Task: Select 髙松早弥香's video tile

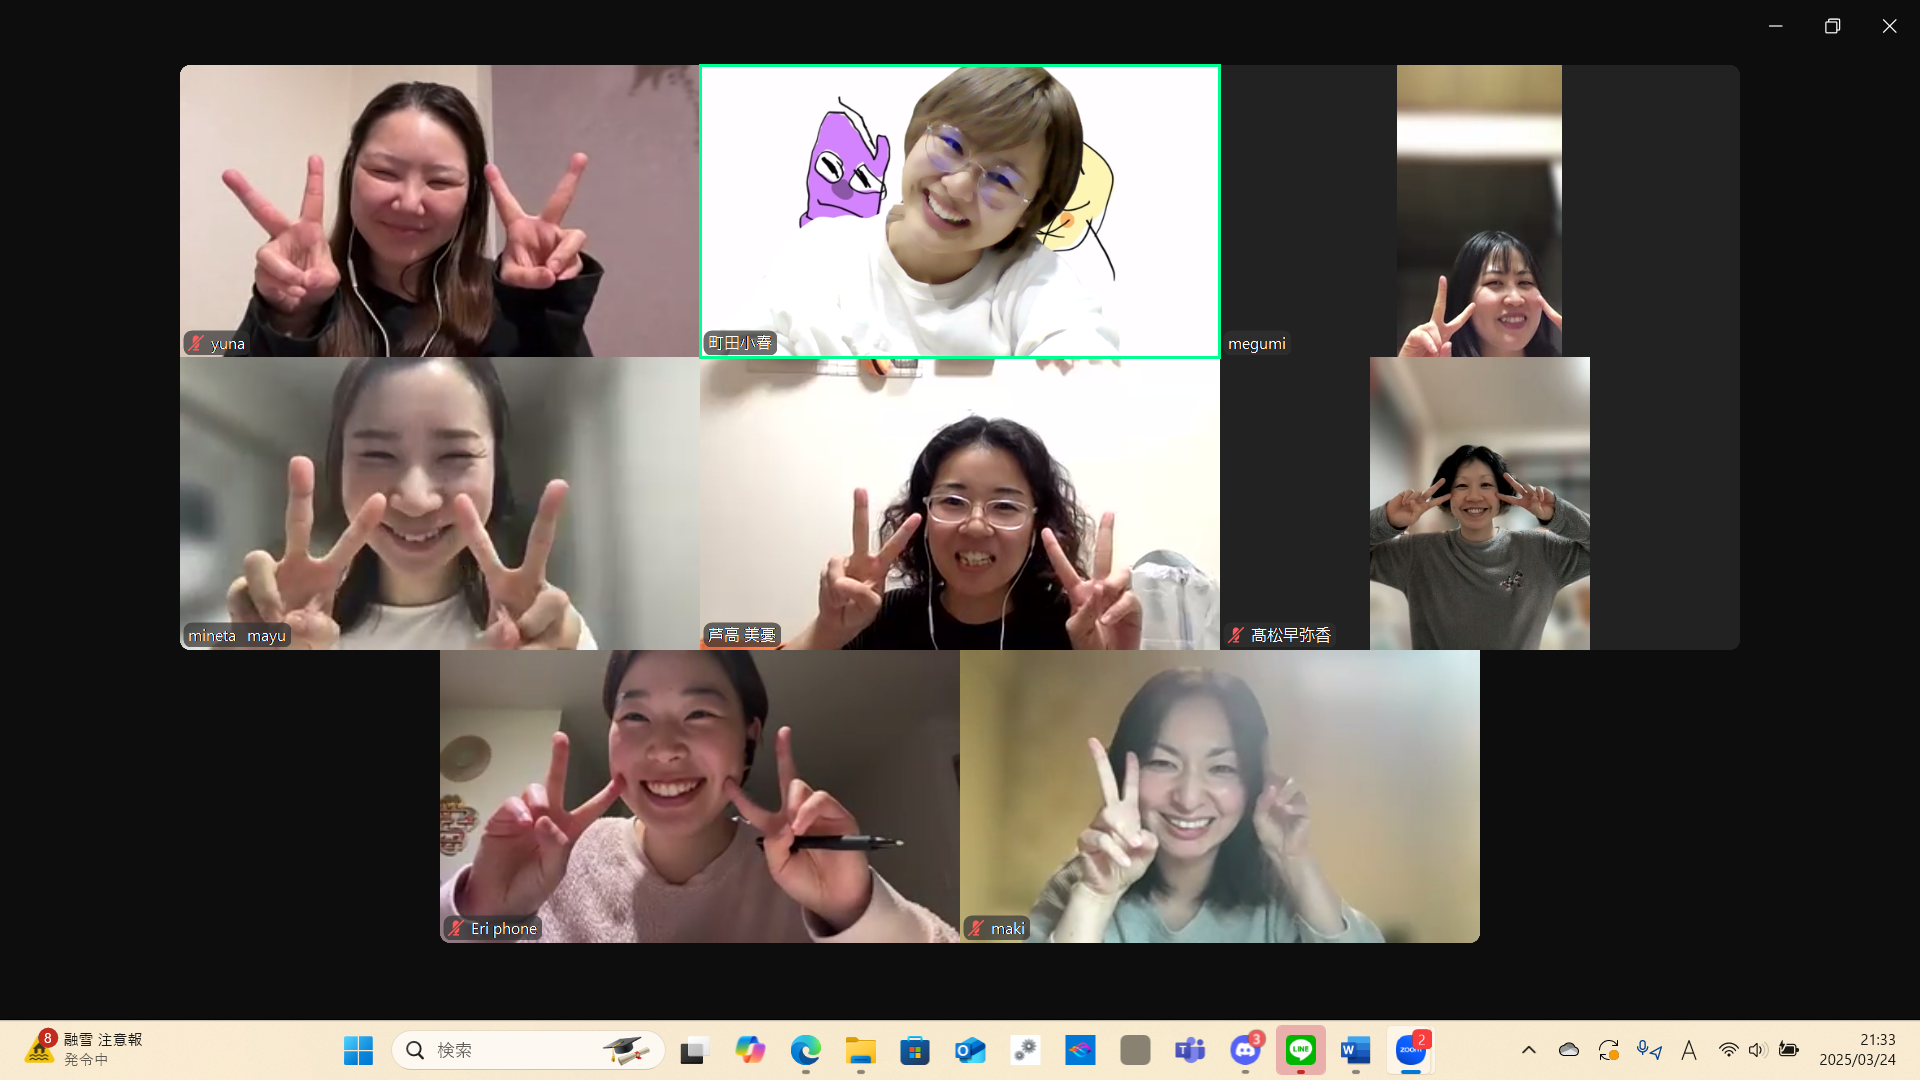Action: pyautogui.click(x=1480, y=503)
